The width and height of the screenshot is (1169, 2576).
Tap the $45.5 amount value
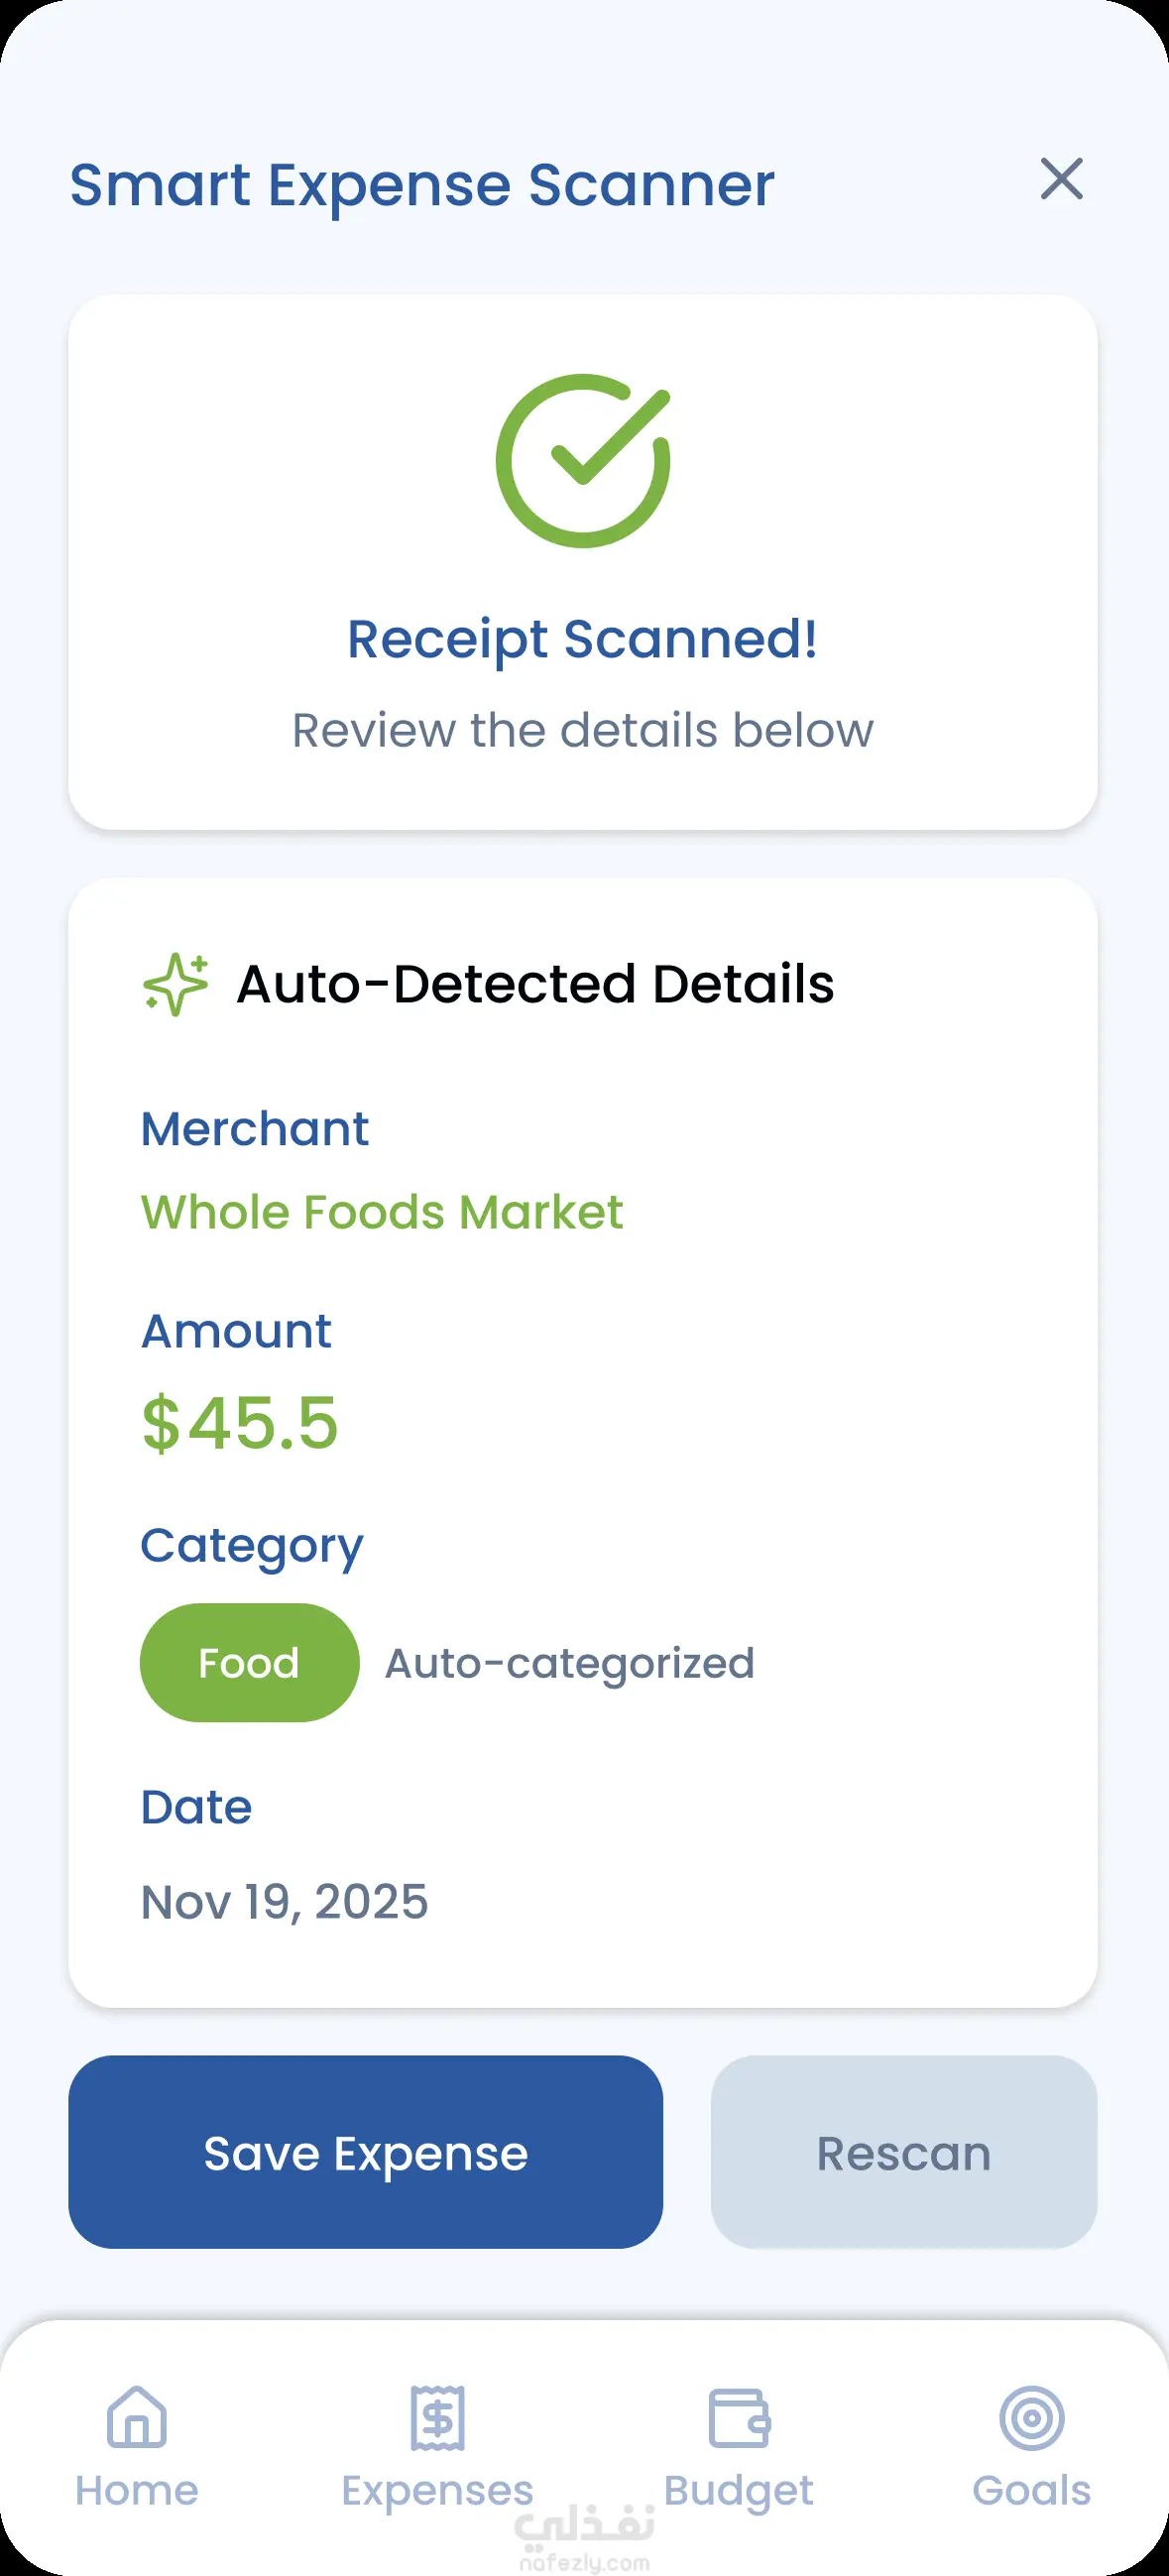click(240, 1422)
